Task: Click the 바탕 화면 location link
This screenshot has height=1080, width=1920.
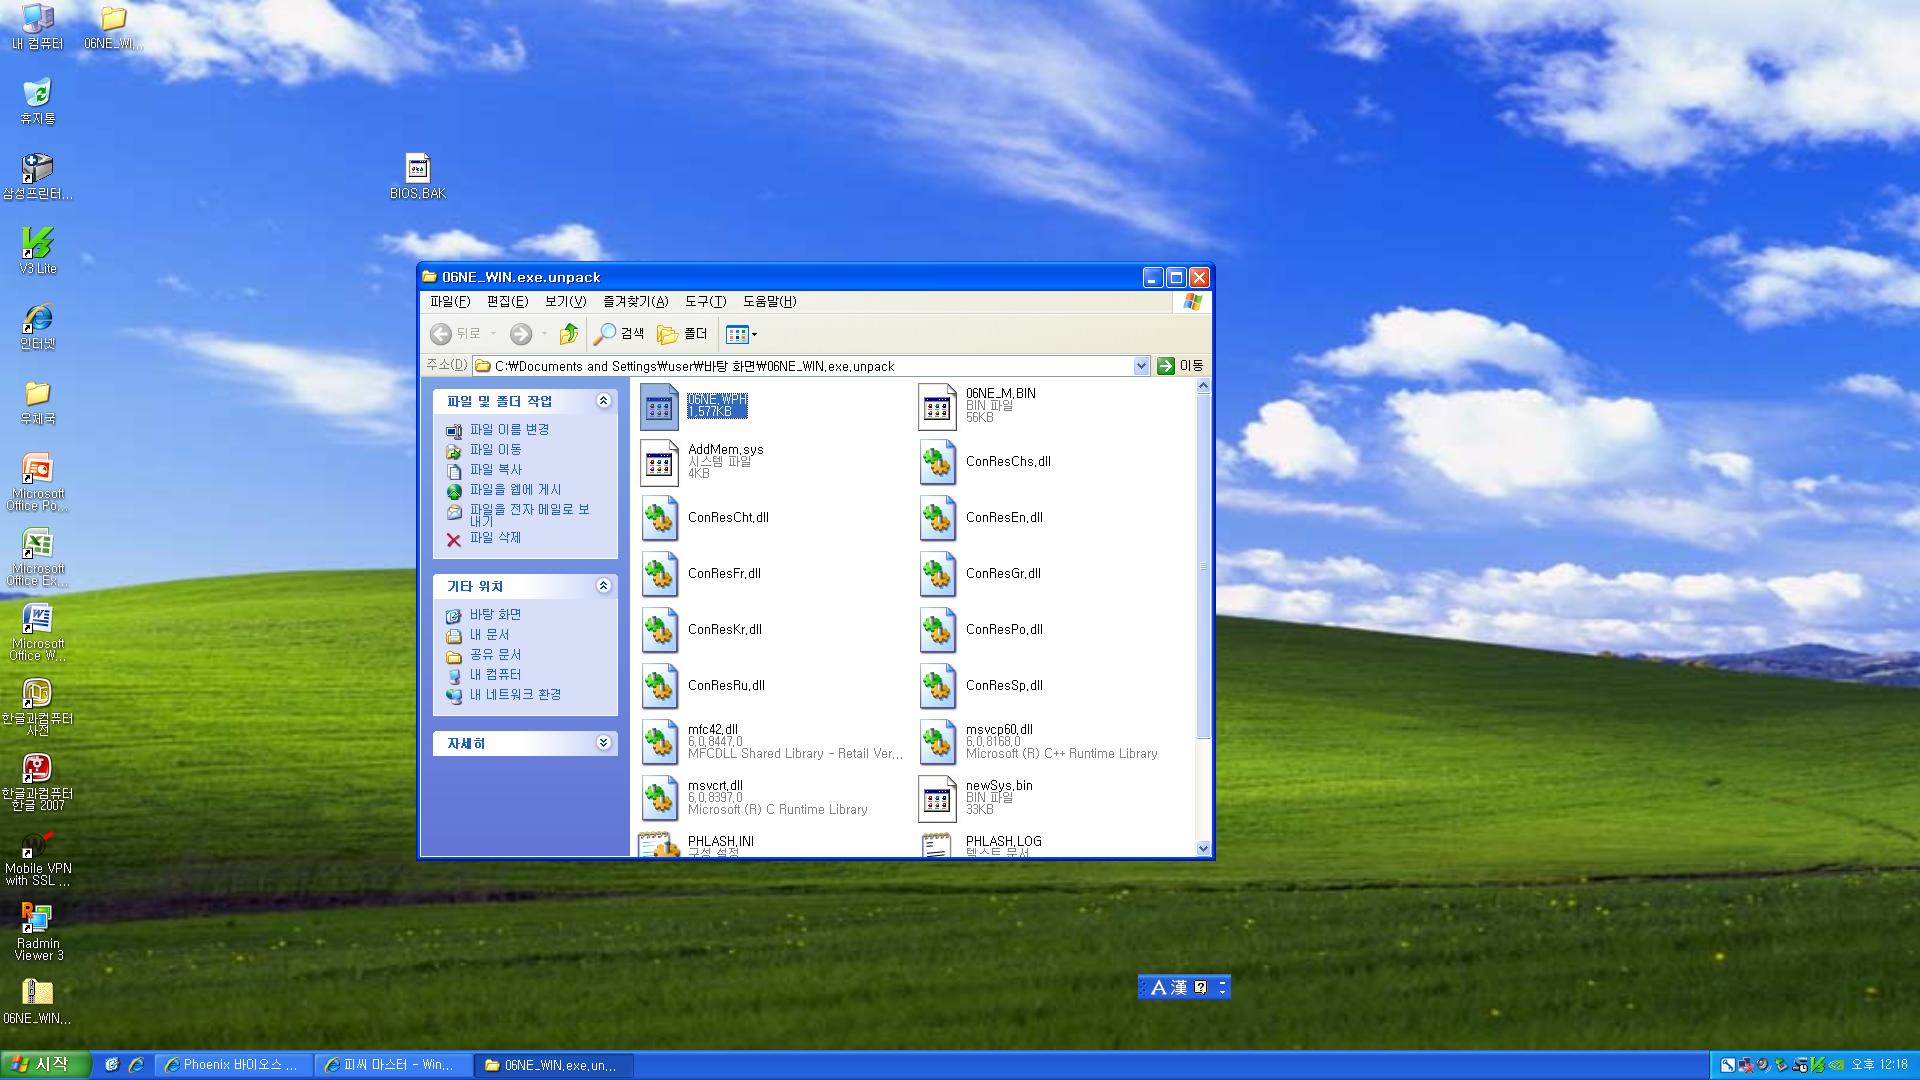Action: [x=495, y=614]
